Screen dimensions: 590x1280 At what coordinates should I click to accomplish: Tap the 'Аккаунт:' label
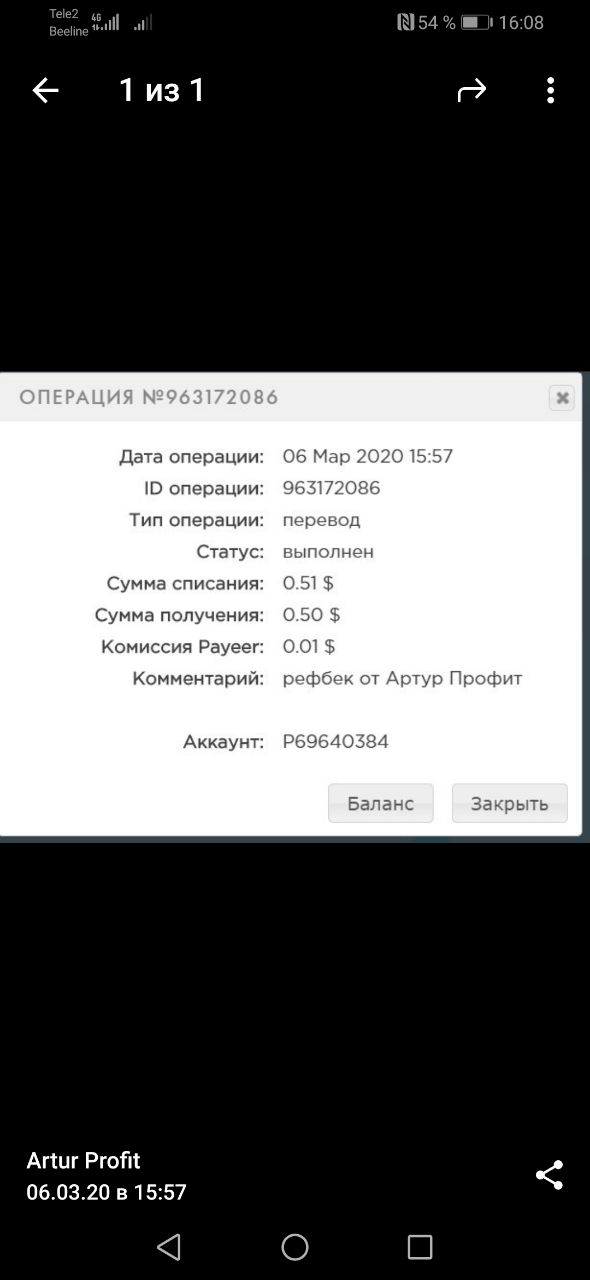tap(224, 742)
